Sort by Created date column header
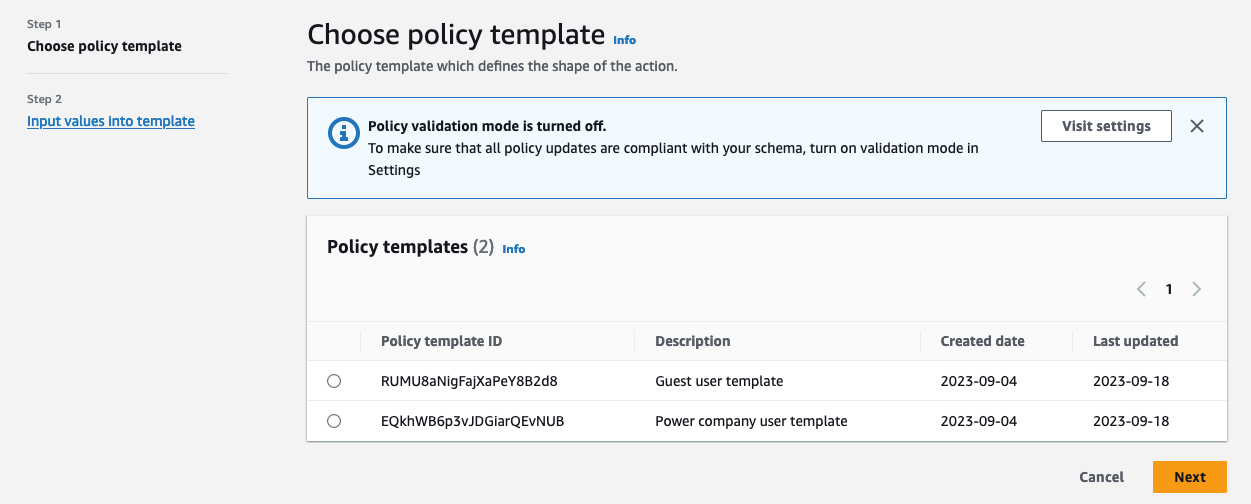This screenshot has height=504, width=1251. point(982,341)
